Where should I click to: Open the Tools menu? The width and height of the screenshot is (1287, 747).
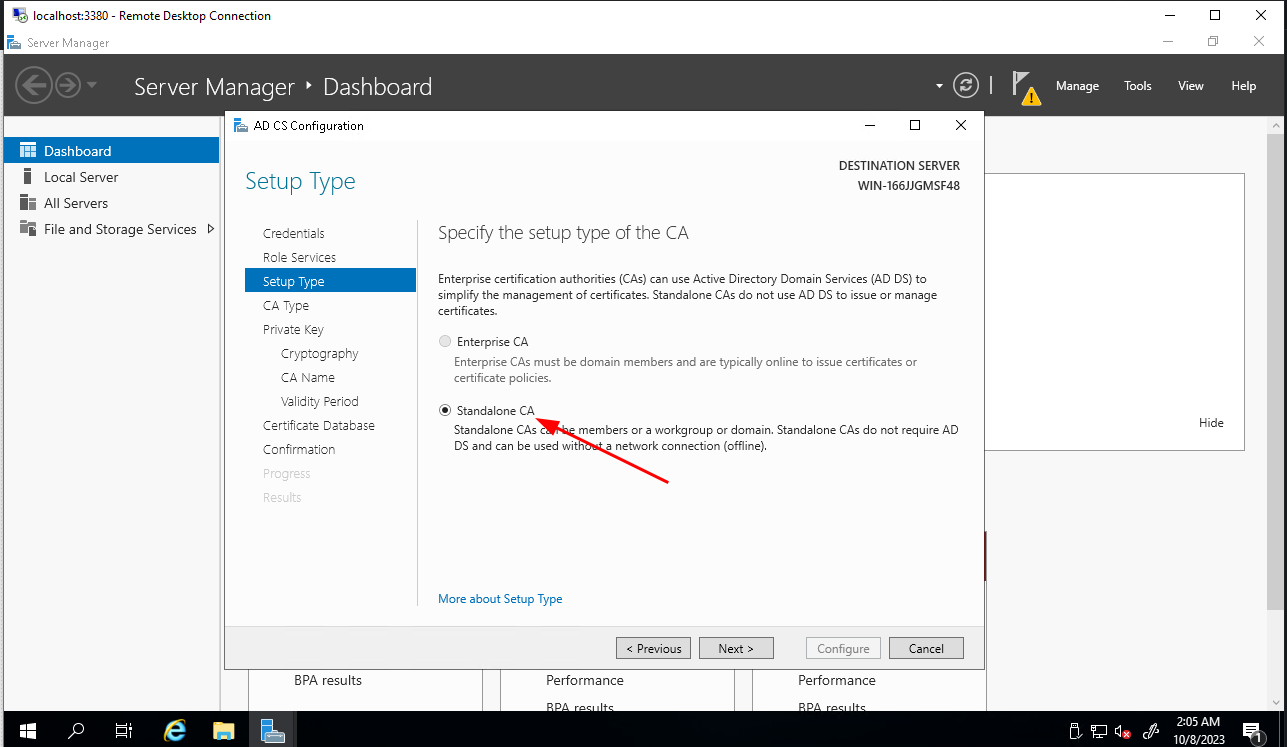pos(1138,86)
